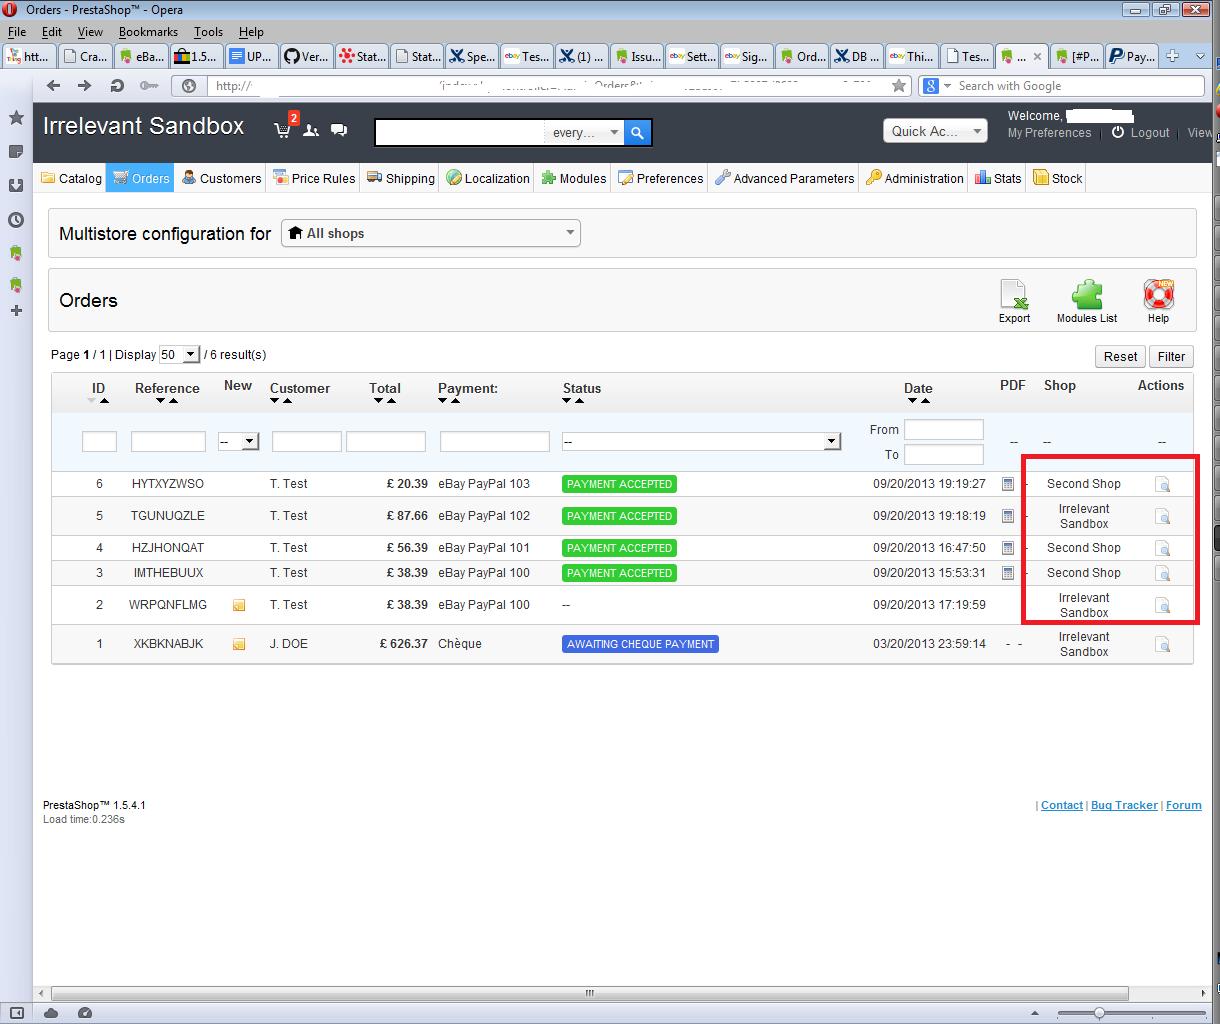View details of order IMTHEBUUX
Image resolution: width=1220 pixels, height=1024 pixels.
click(1162, 573)
